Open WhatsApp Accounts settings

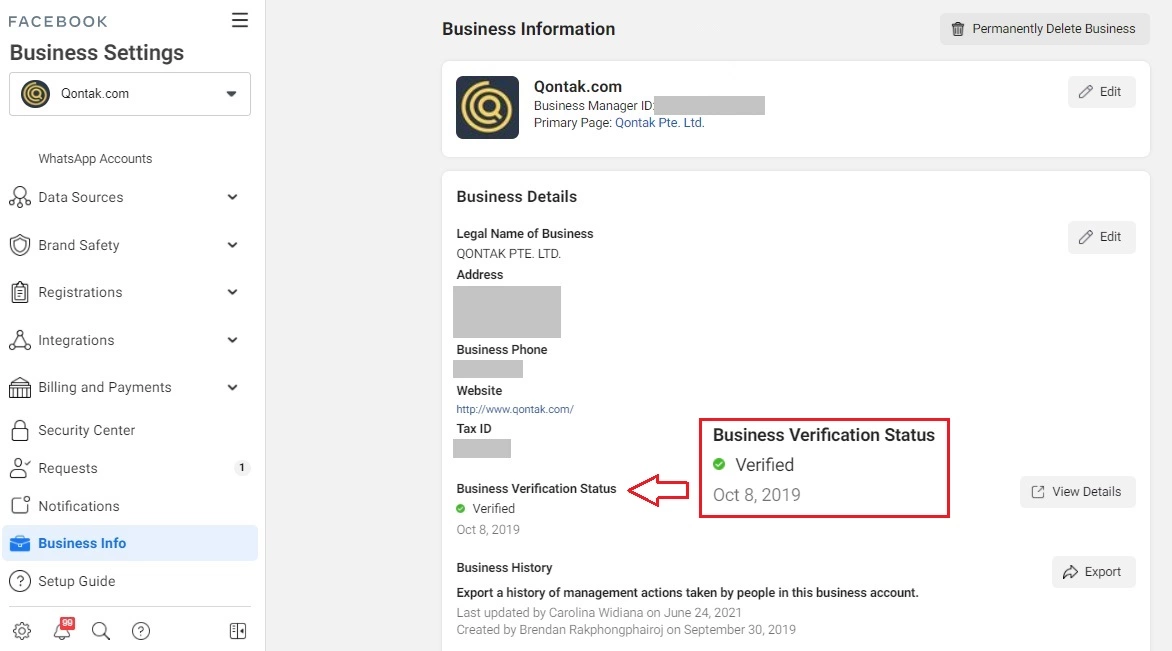tap(95, 158)
